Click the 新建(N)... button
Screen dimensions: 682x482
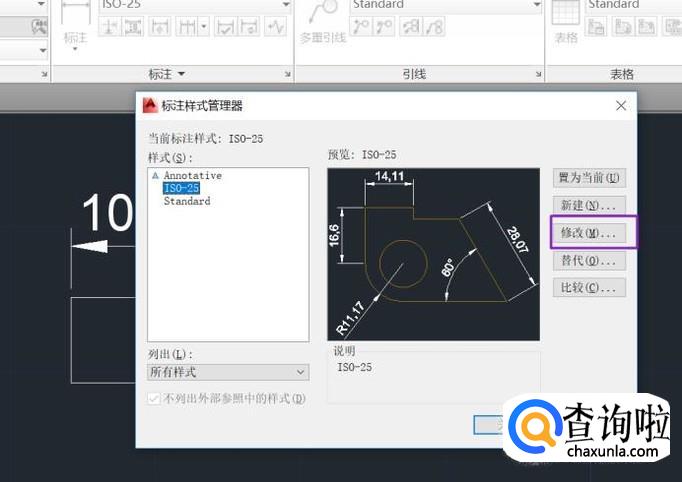pos(589,205)
